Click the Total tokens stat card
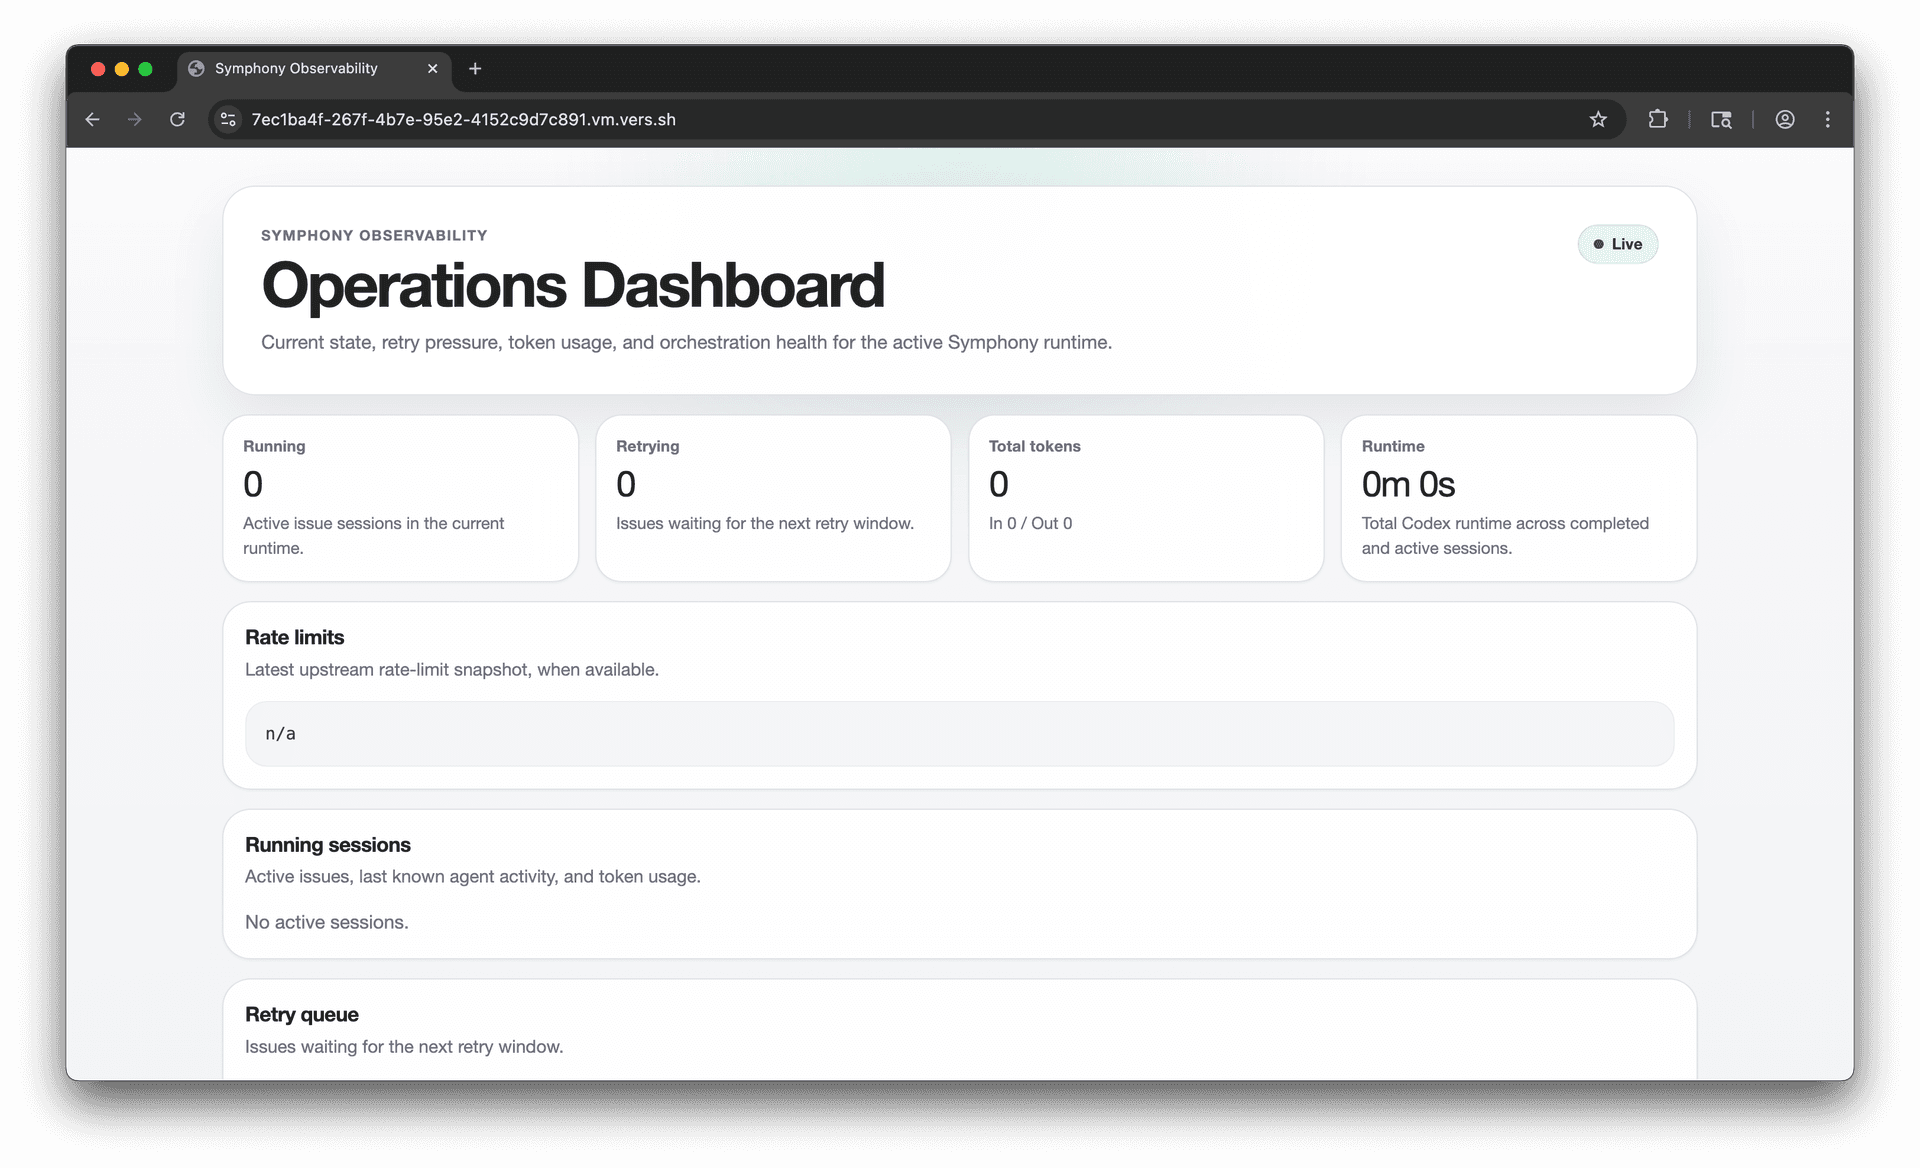The height and width of the screenshot is (1168, 1920). pos(1145,497)
